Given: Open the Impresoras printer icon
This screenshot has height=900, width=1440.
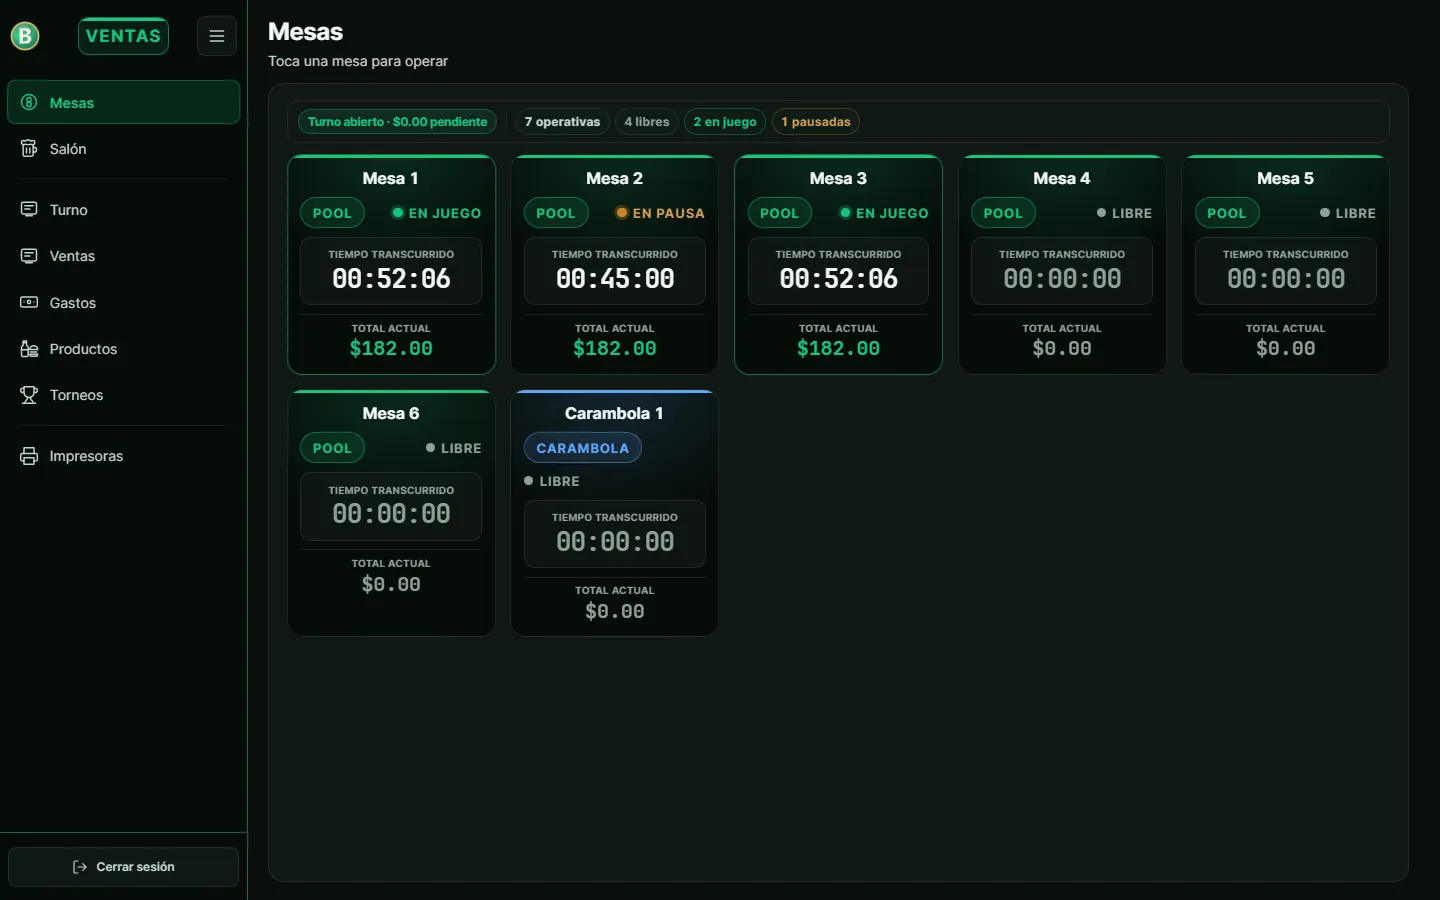Looking at the screenshot, I should [x=29, y=456].
